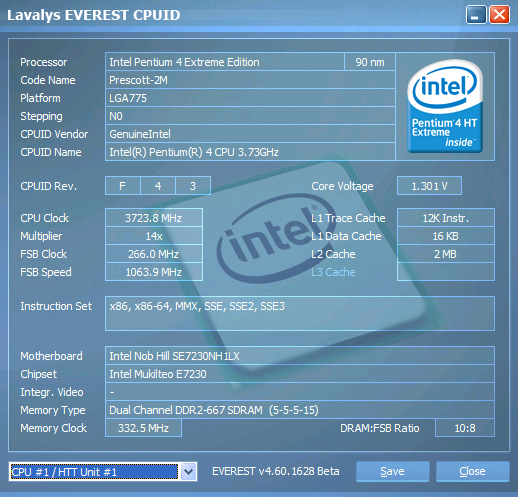Image resolution: width=518 pixels, height=497 pixels.
Task: Click the CPUID Name value field
Action: 250,152
